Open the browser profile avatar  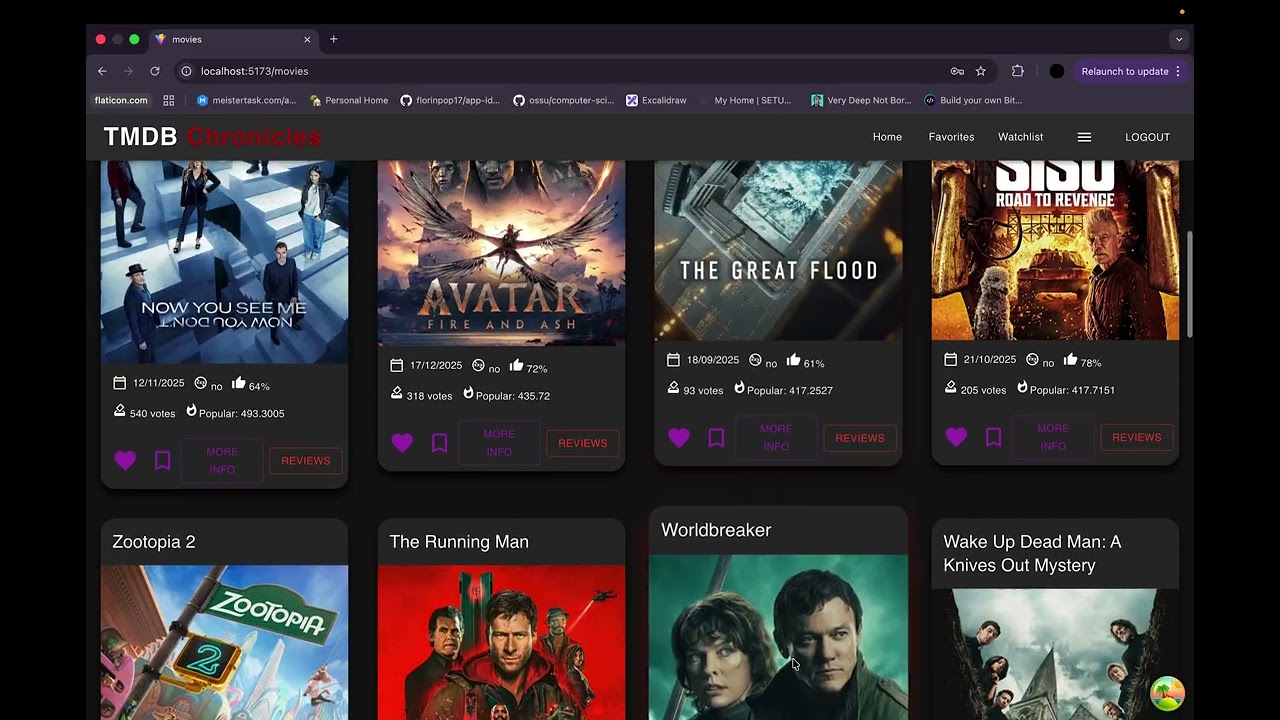[x=1057, y=71]
